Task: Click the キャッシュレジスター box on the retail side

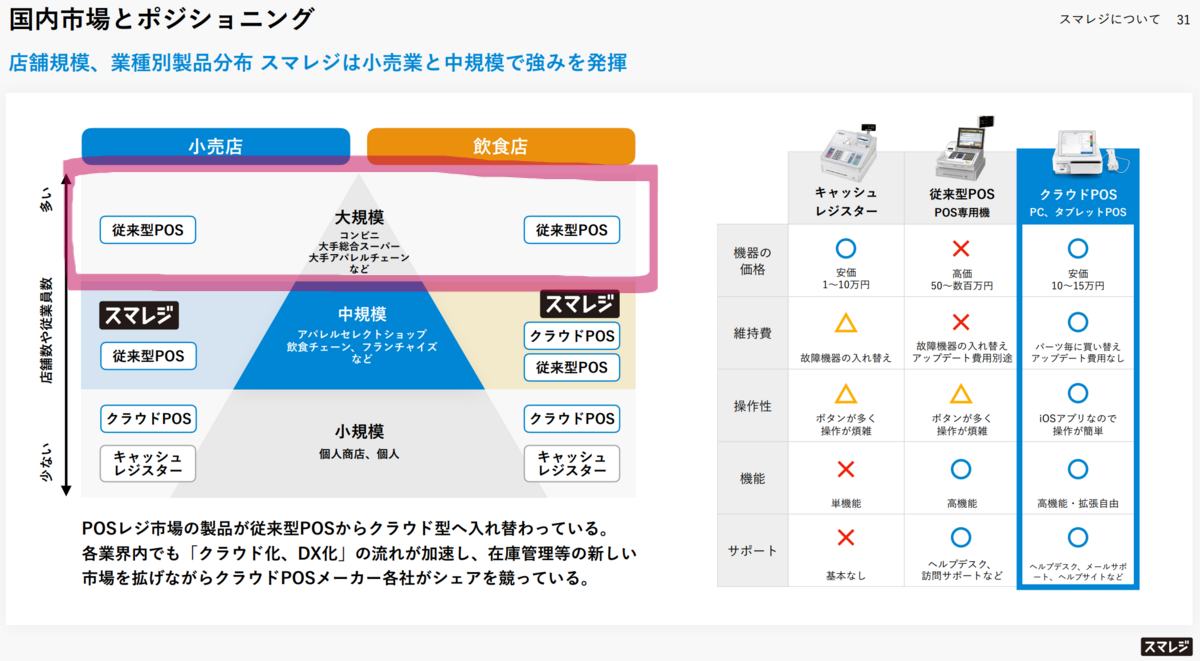Action: click(x=148, y=463)
